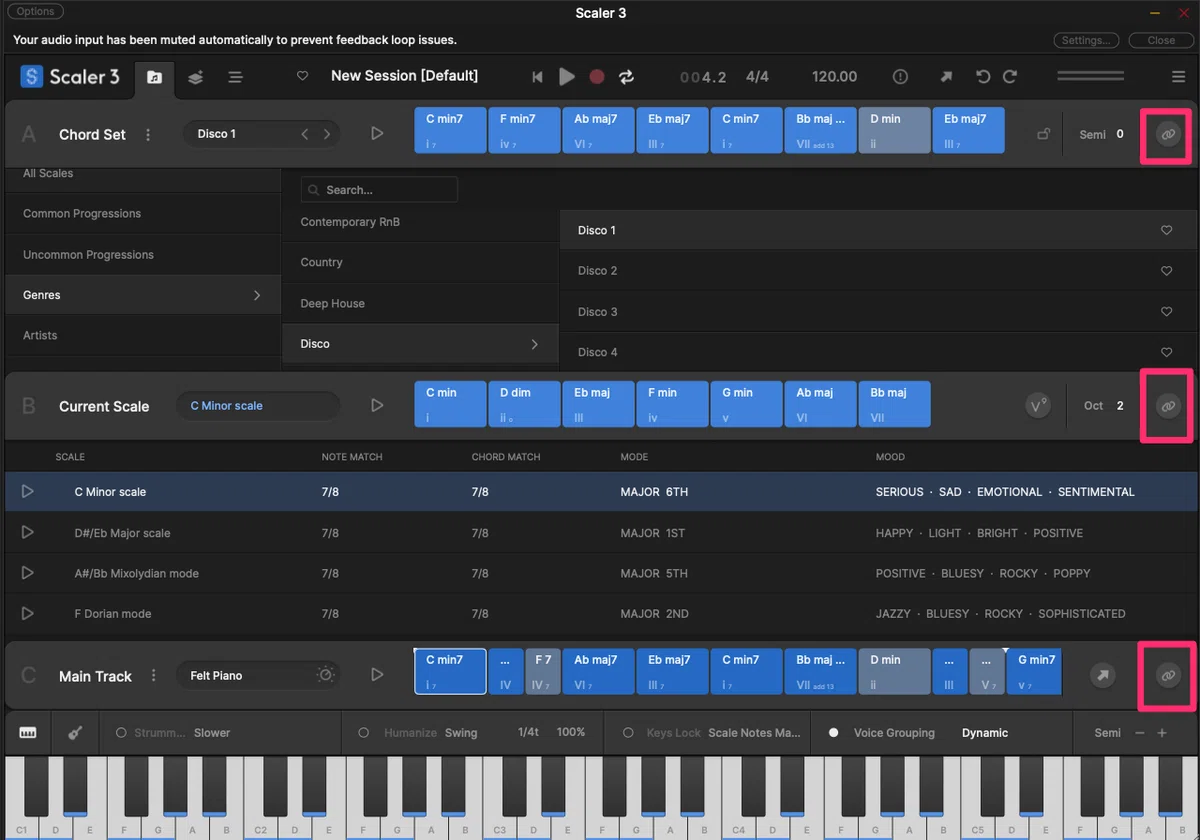The image size is (1200, 840).
Task: Open the C Minor scale selector dropdown
Action: pyautogui.click(x=258, y=406)
